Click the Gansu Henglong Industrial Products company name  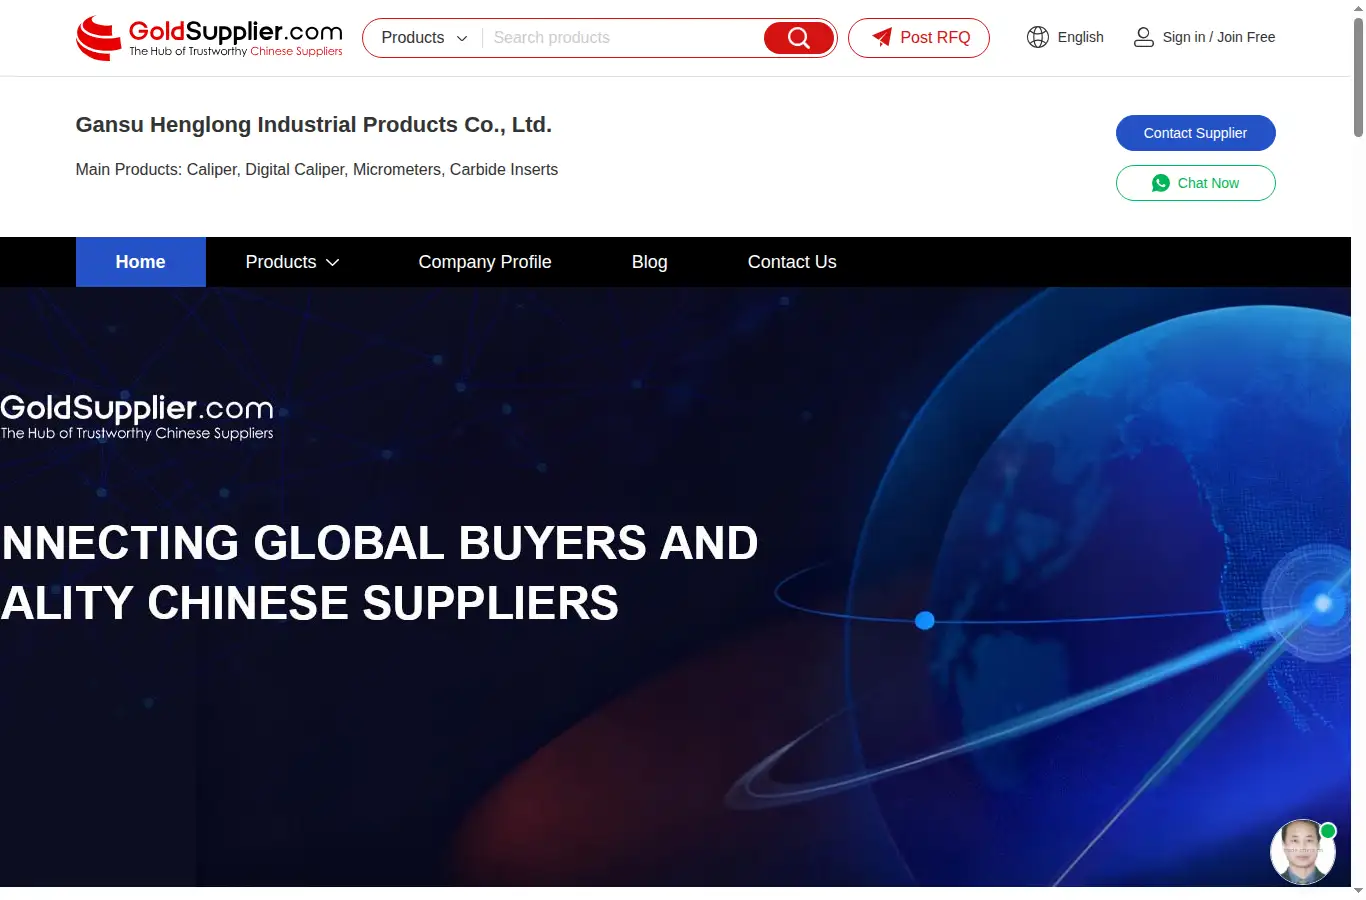[314, 125]
